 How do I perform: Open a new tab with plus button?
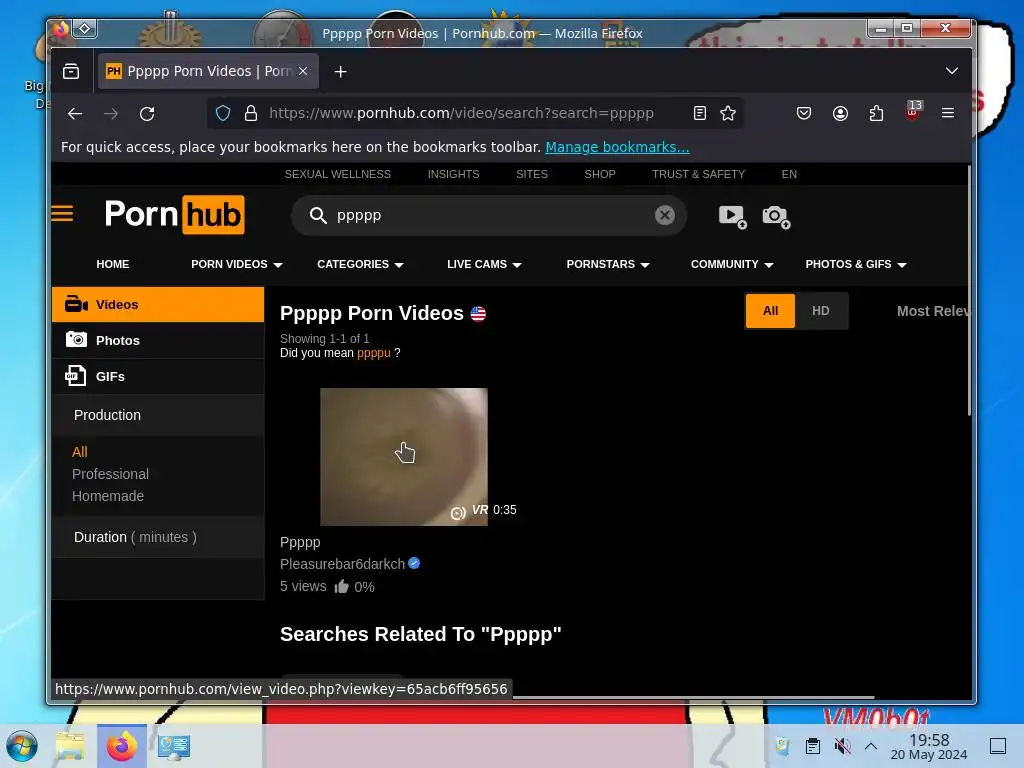click(x=340, y=71)
